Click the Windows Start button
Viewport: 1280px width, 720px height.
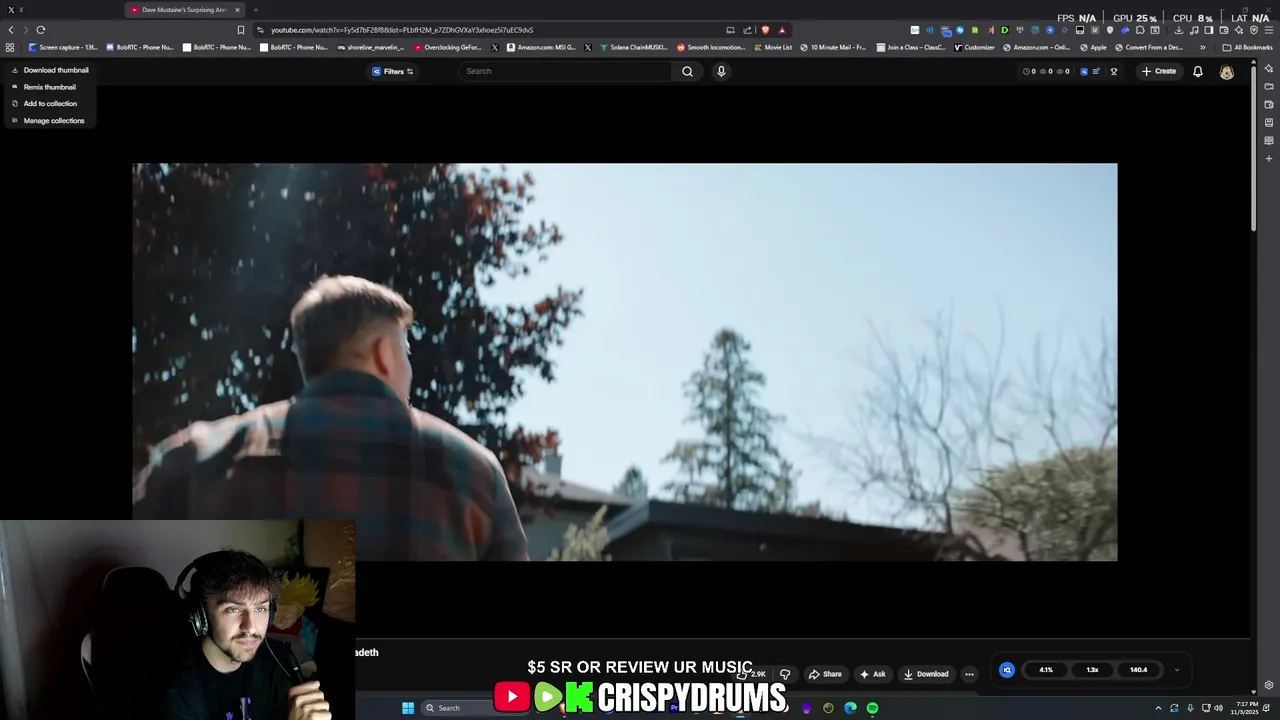408,708
